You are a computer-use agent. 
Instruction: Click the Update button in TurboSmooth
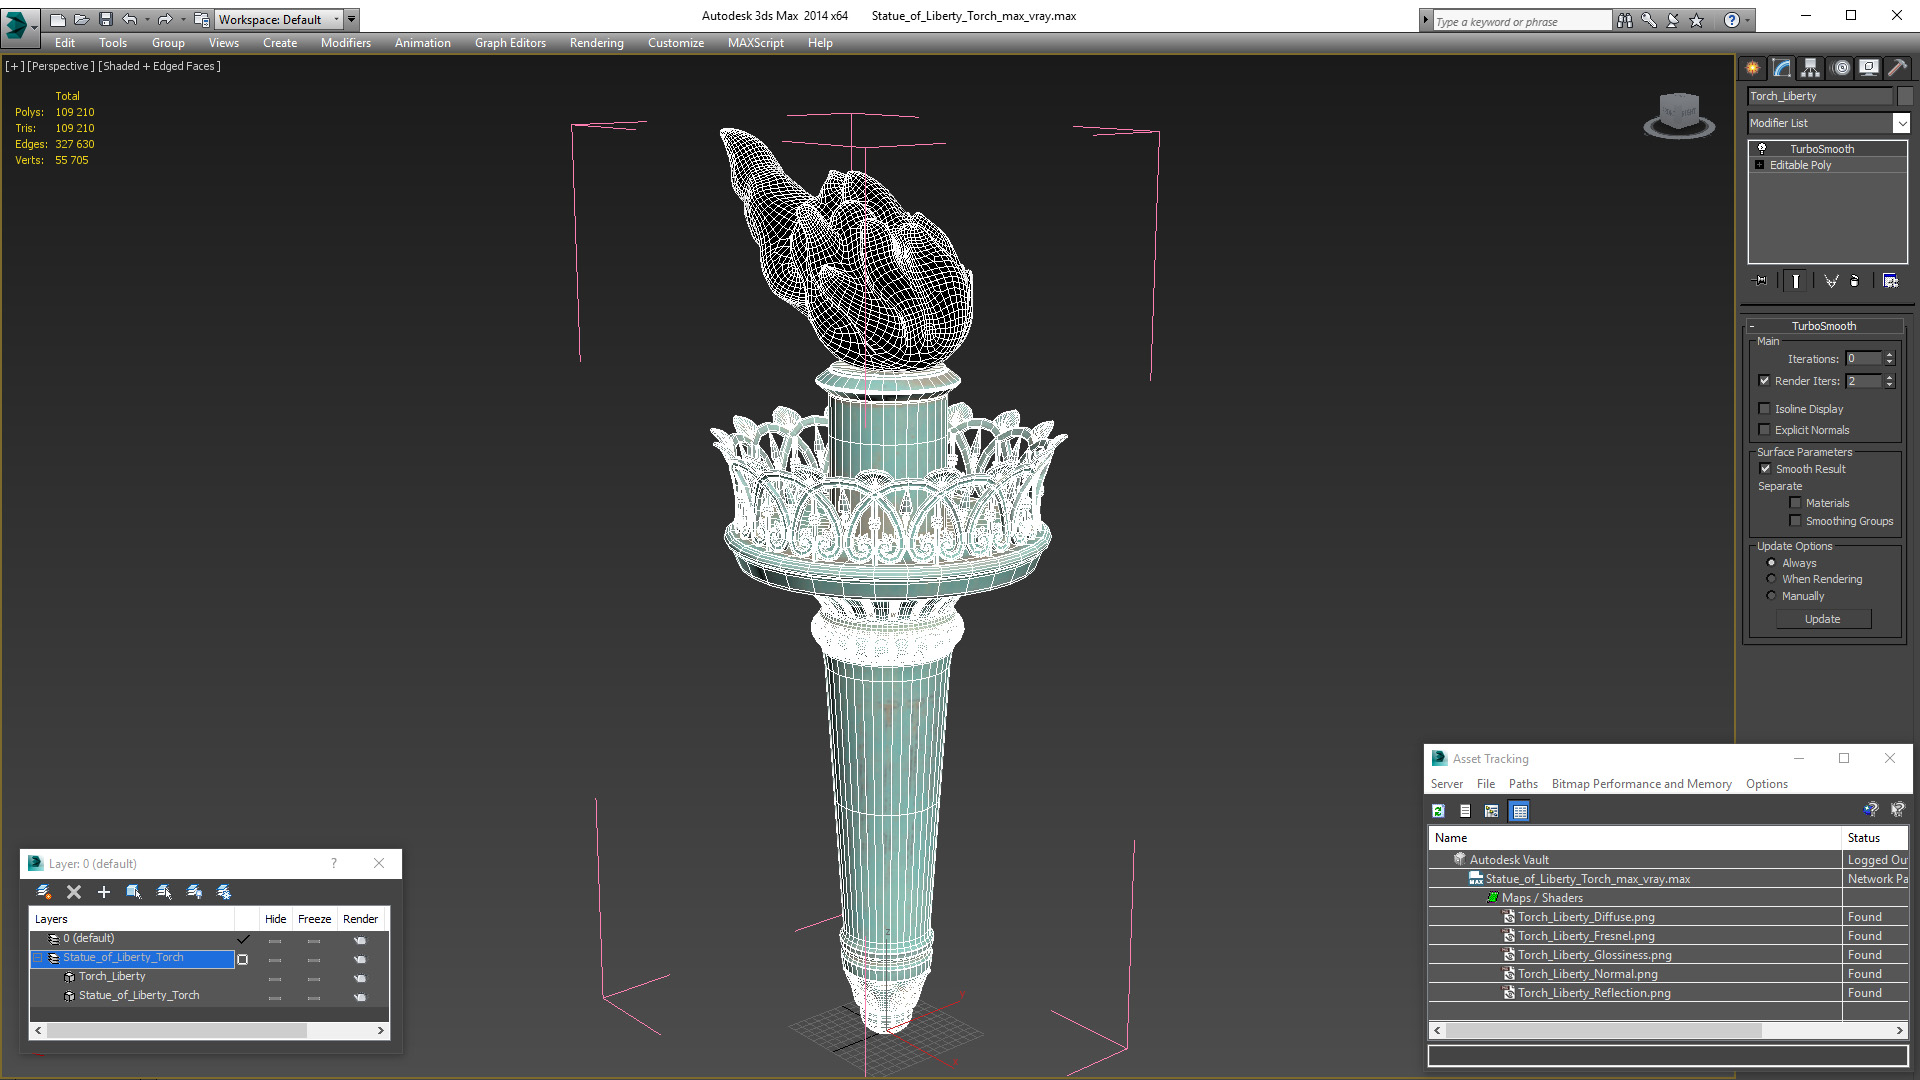(x=1822, y=619)
